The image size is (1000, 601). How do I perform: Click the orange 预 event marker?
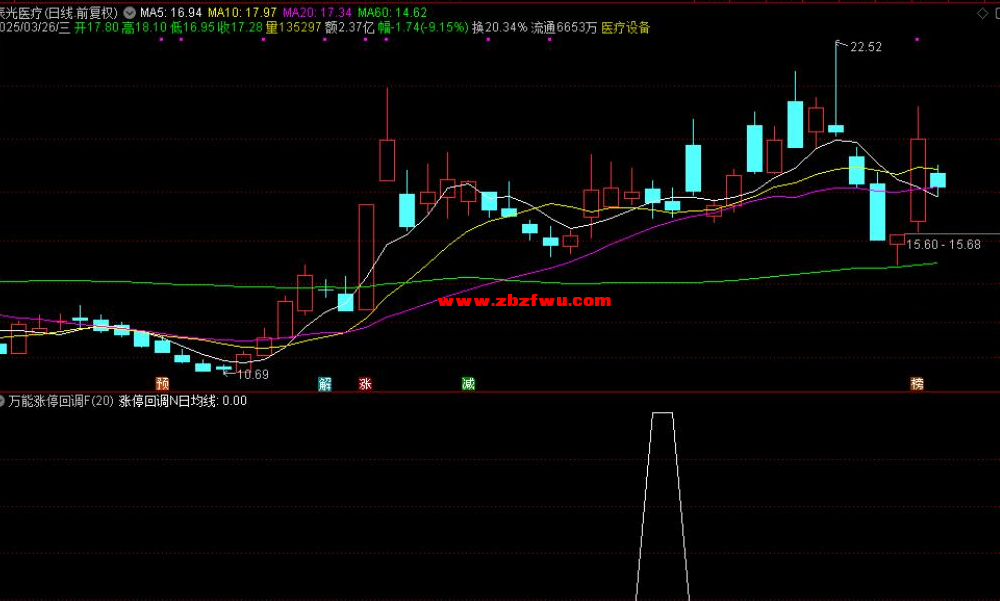click(x=163, y=383)
